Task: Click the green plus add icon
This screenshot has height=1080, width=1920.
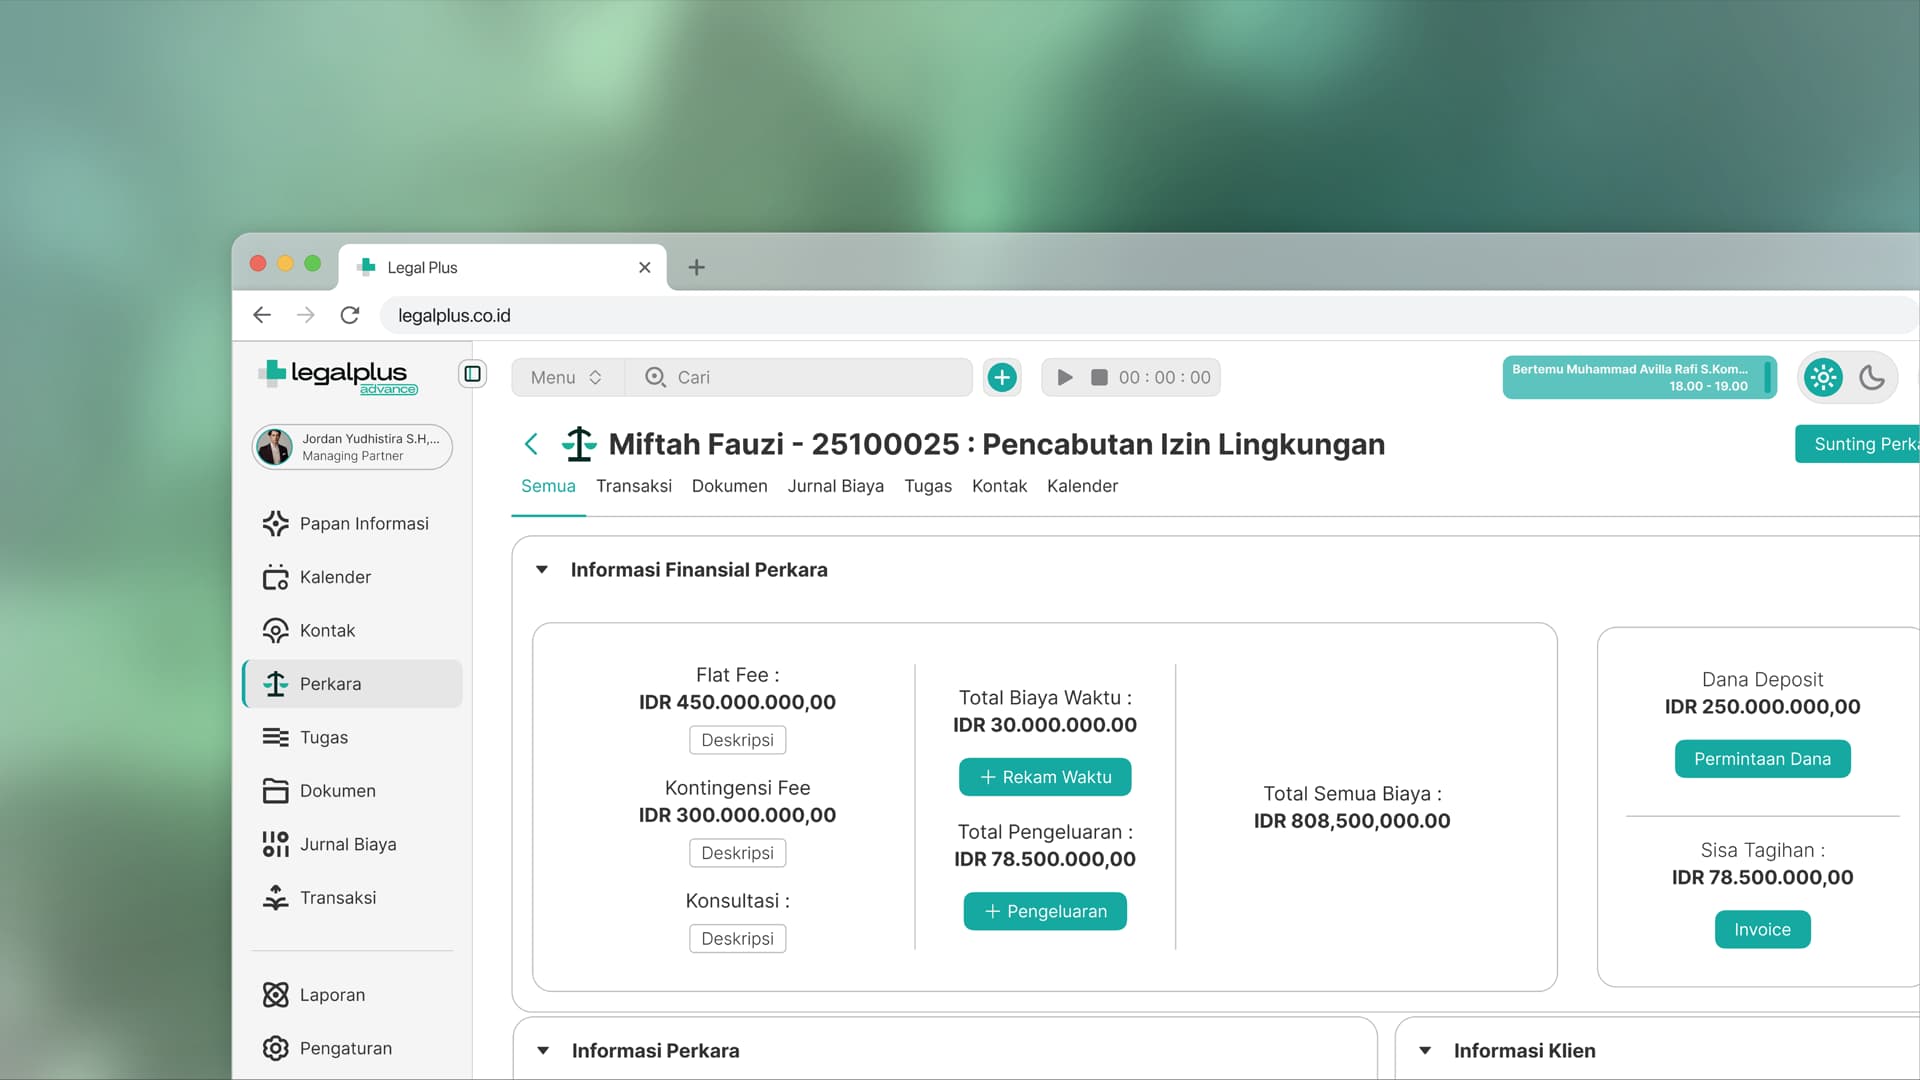Action: pos(1002,377)
